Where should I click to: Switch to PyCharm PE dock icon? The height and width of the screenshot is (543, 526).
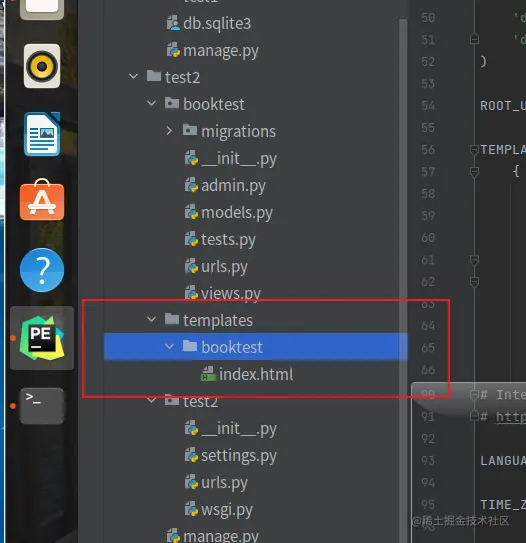[x=42, y=338]
